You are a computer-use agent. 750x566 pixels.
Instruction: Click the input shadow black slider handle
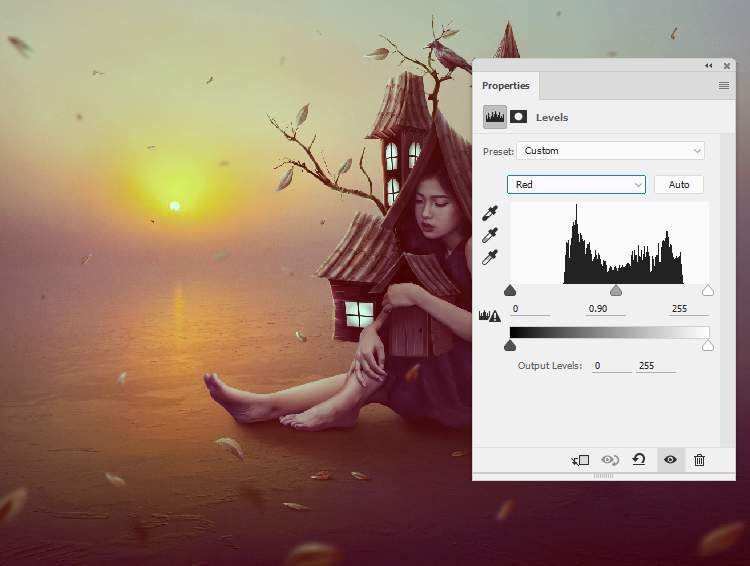click(x=510, y=290)
